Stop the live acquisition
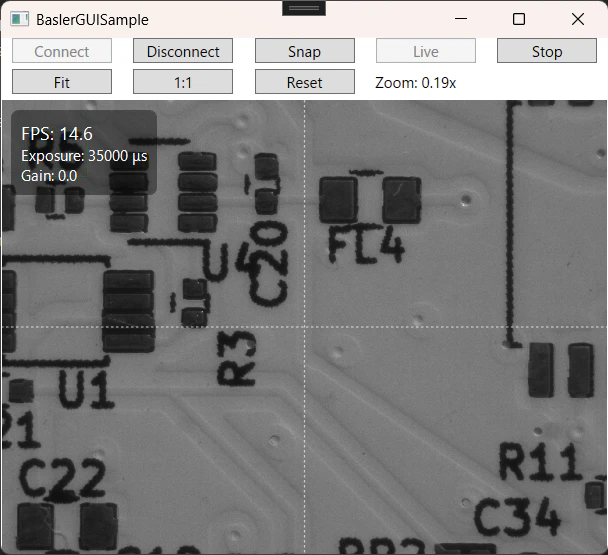Screen dimensions: 608x555 tap(547, 51)
